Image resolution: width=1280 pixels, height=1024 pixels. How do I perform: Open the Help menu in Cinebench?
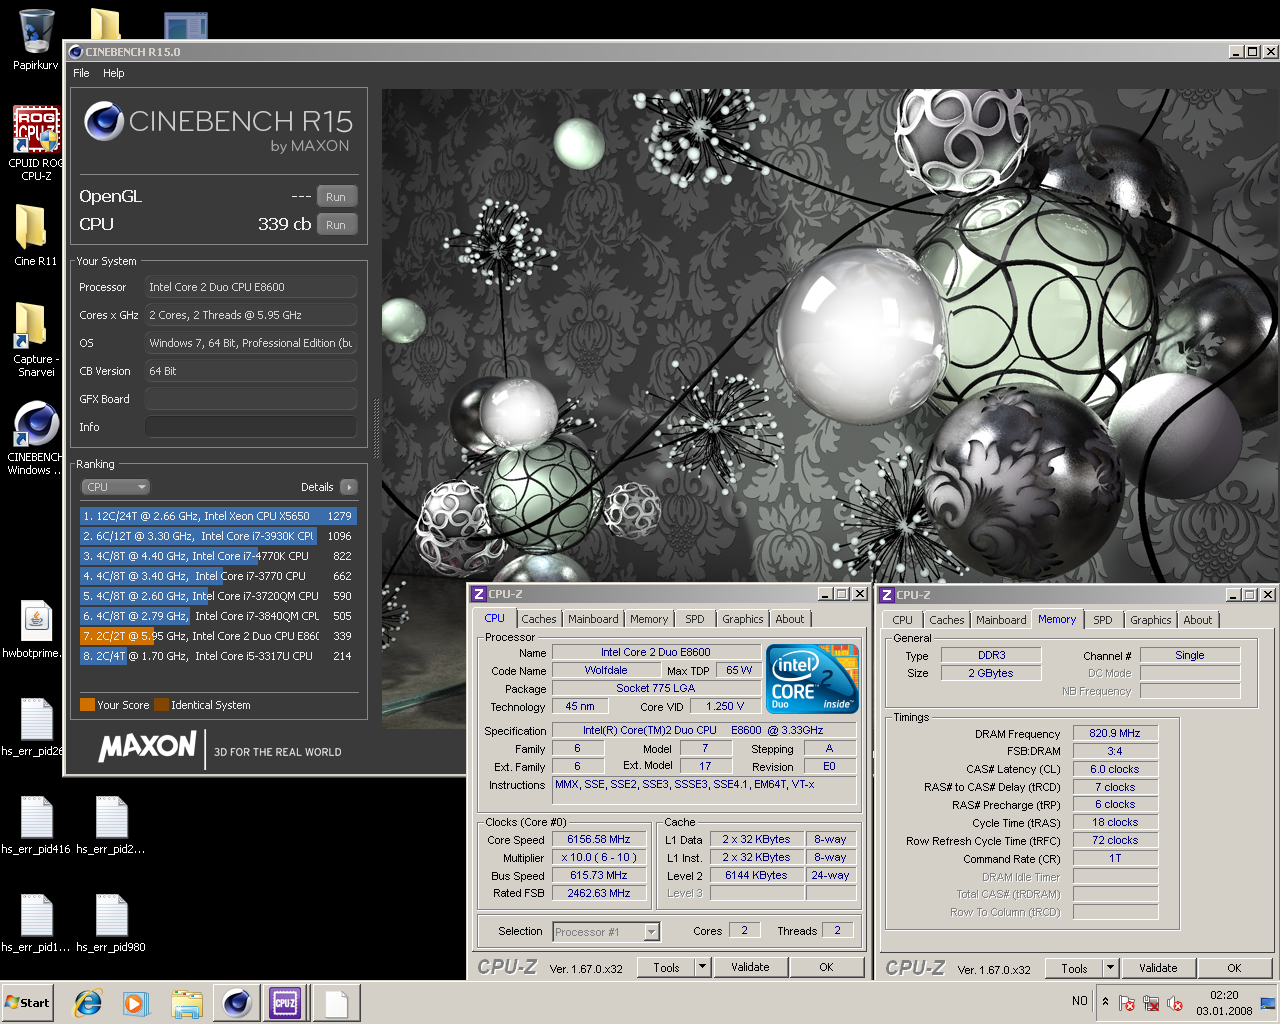114,73
